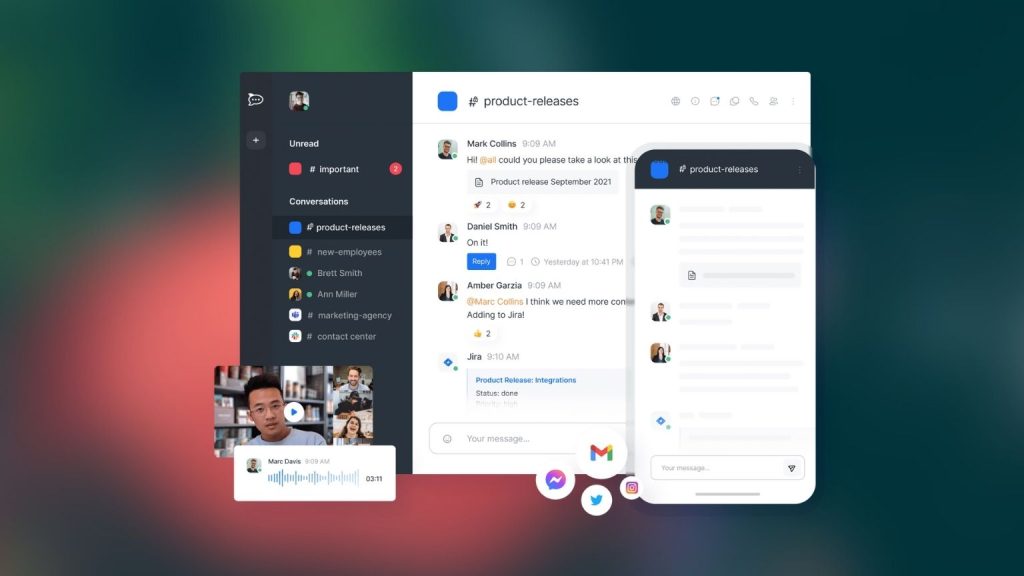Open the Product release September 2021 attachment
This screenshot has height=576, width=1024.
coord(543,182)
